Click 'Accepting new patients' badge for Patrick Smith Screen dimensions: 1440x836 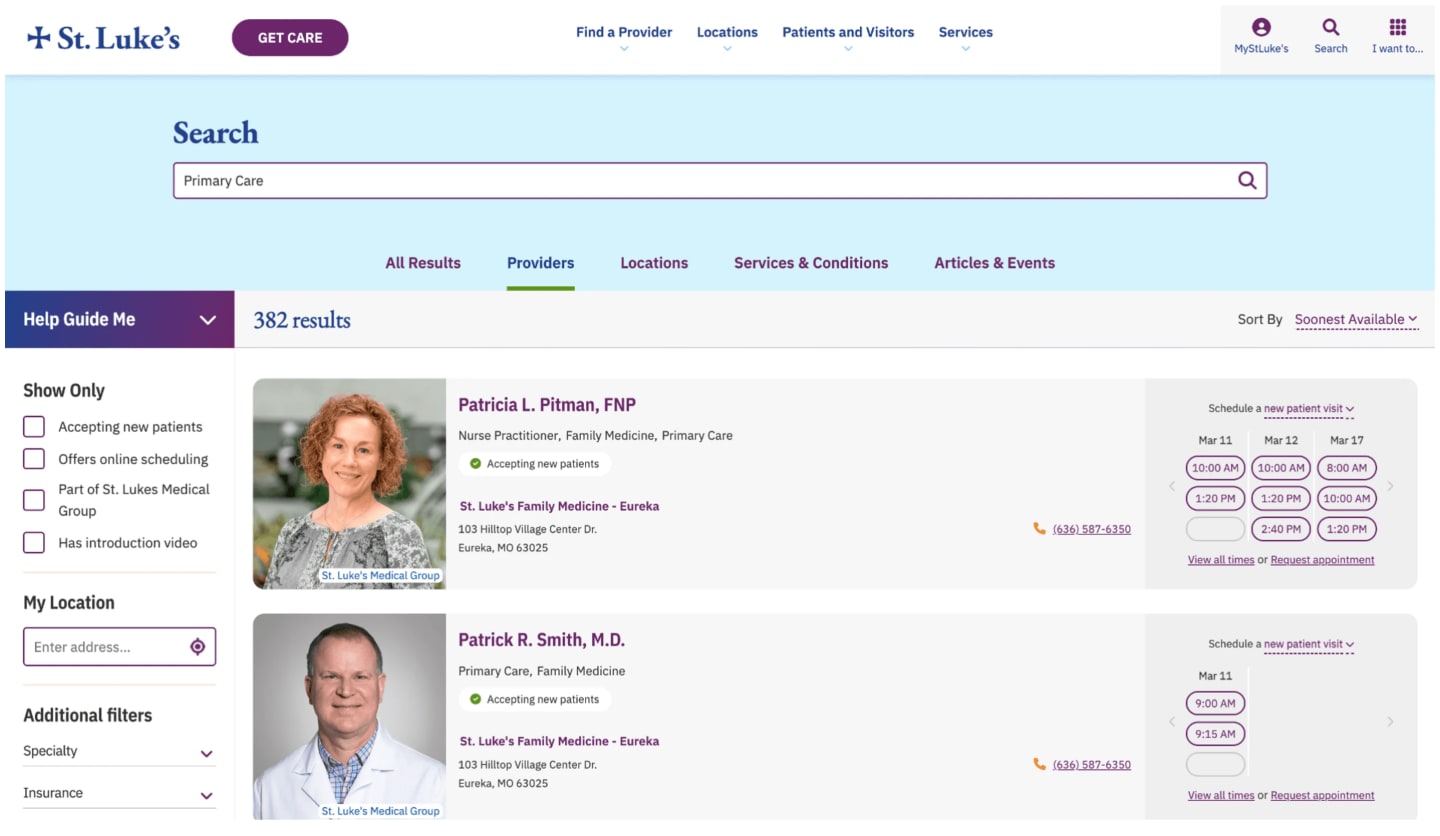pos(535,699)
